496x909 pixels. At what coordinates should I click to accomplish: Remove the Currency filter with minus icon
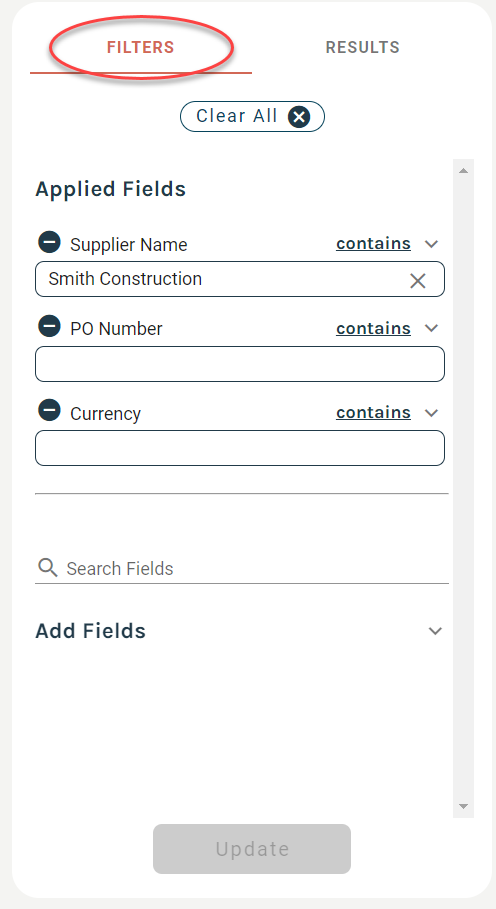pos(49,410)
